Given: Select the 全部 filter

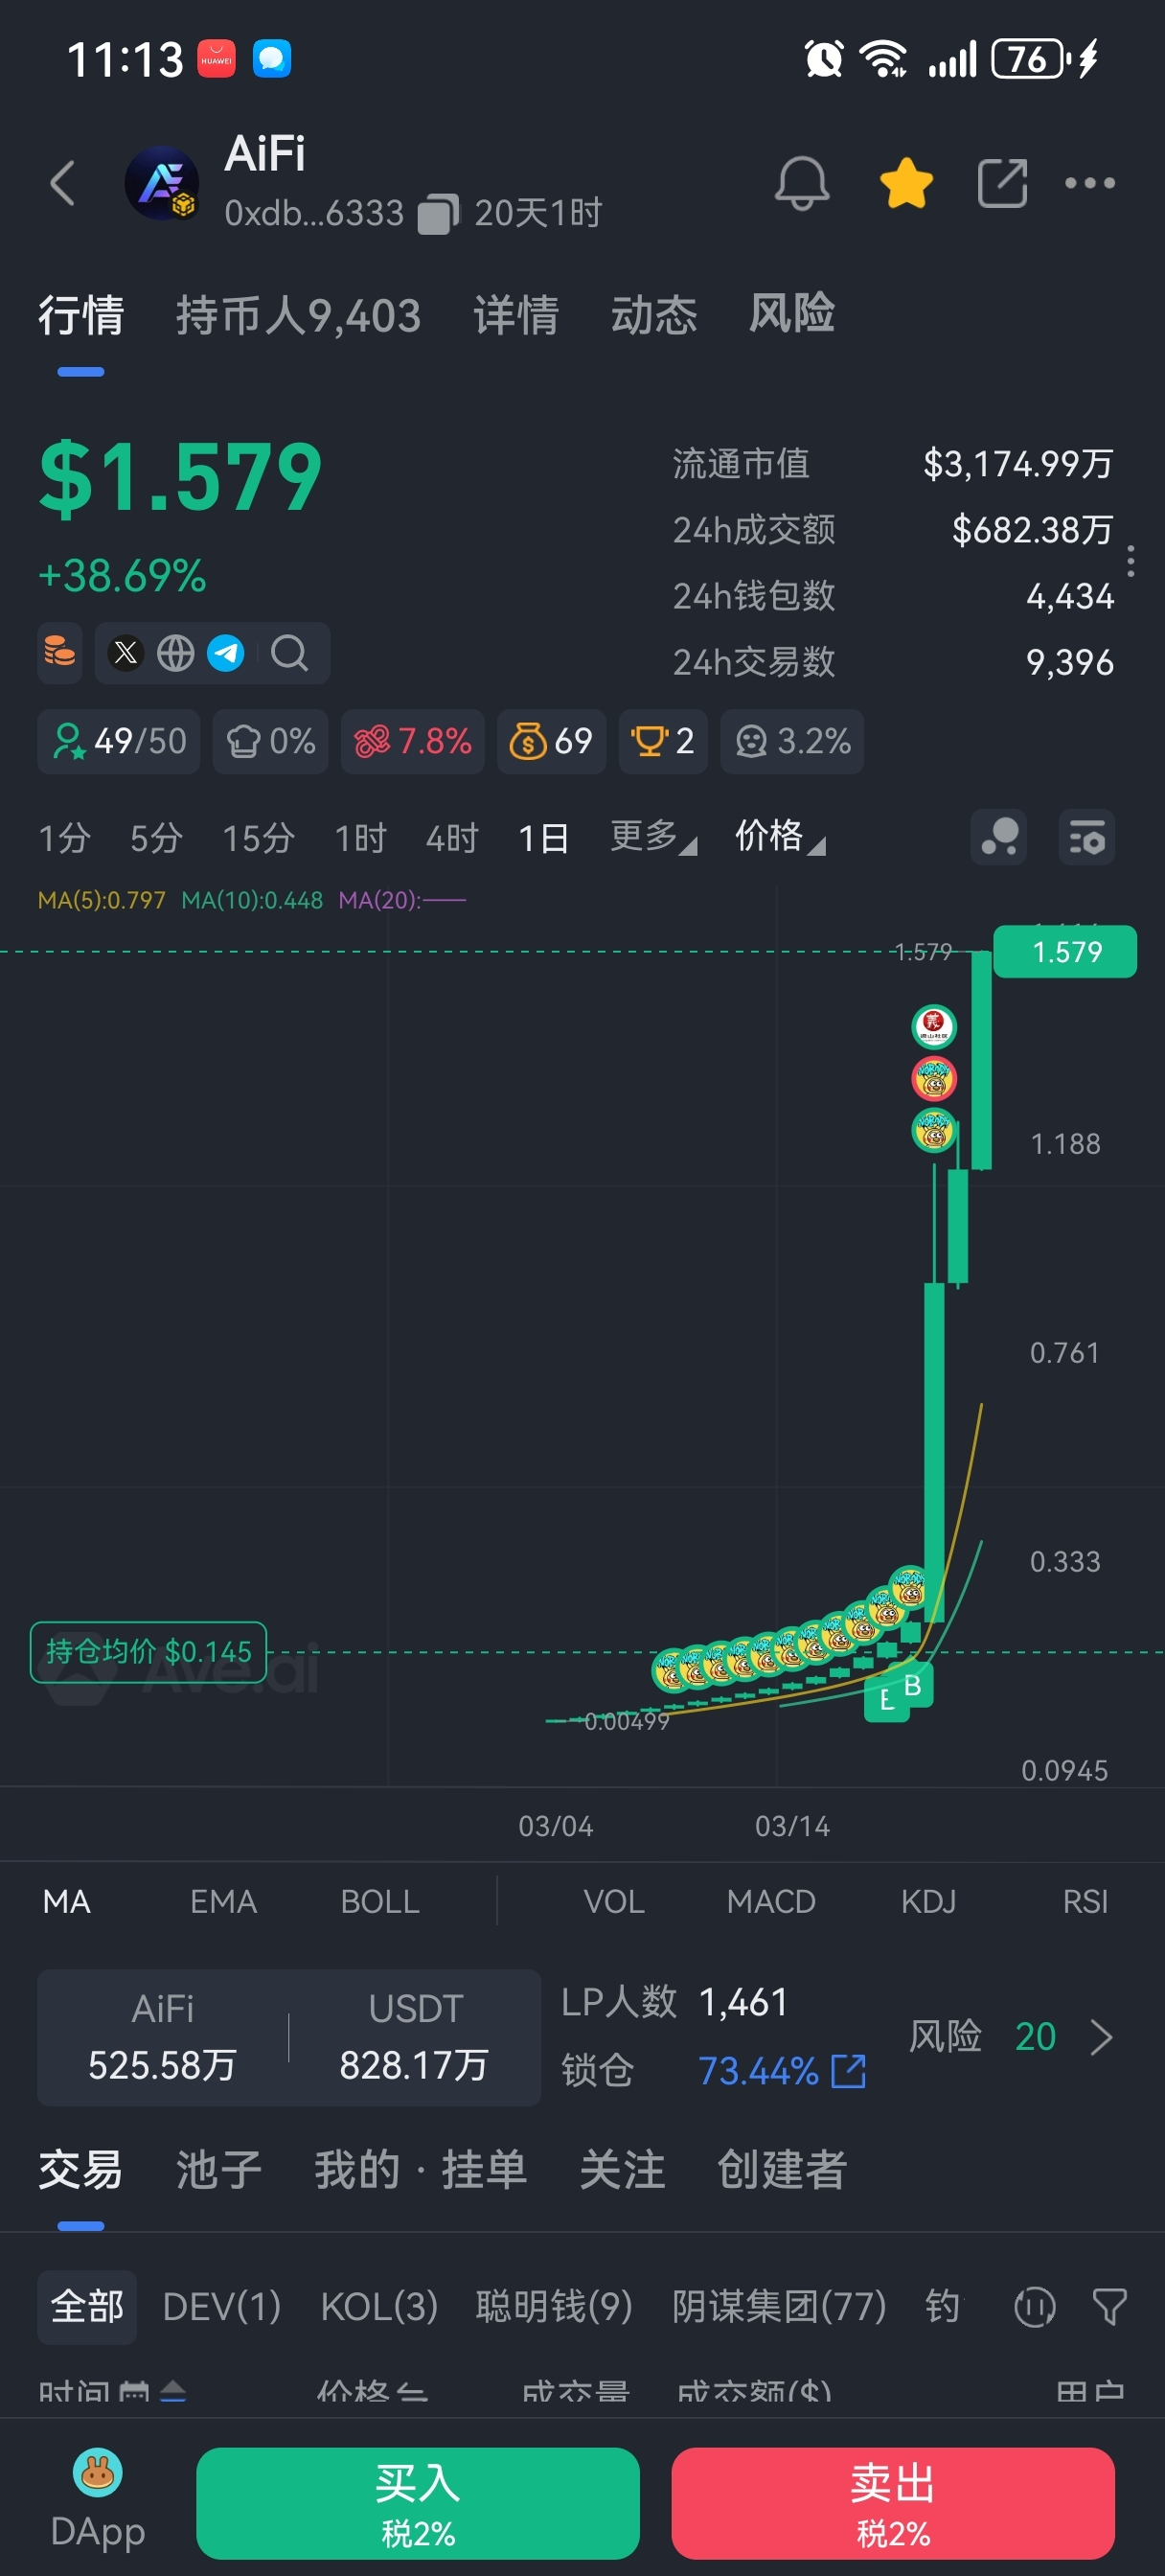Looking at the screenshot, I should click(87, 2307).
